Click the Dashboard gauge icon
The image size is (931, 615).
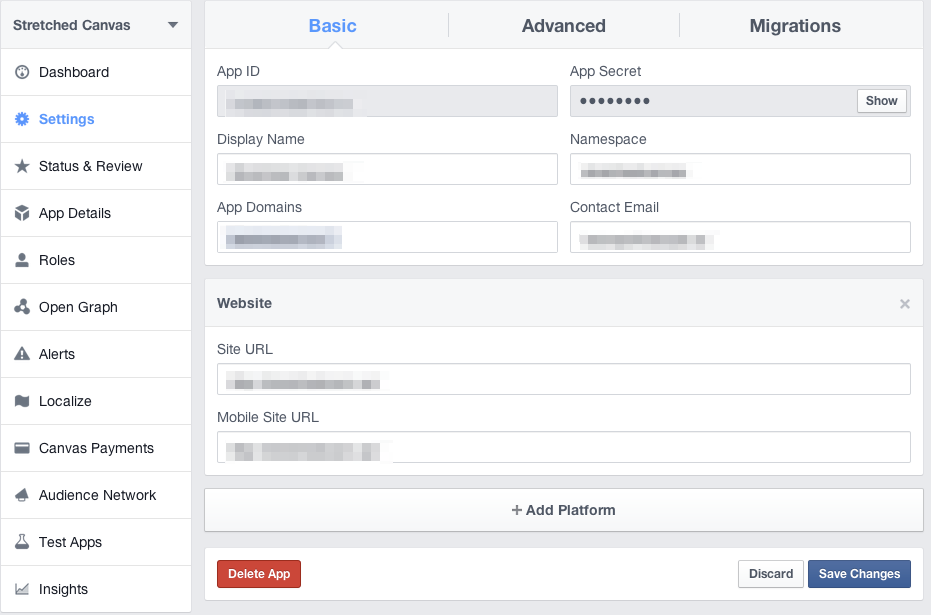[x=22, y=72]
